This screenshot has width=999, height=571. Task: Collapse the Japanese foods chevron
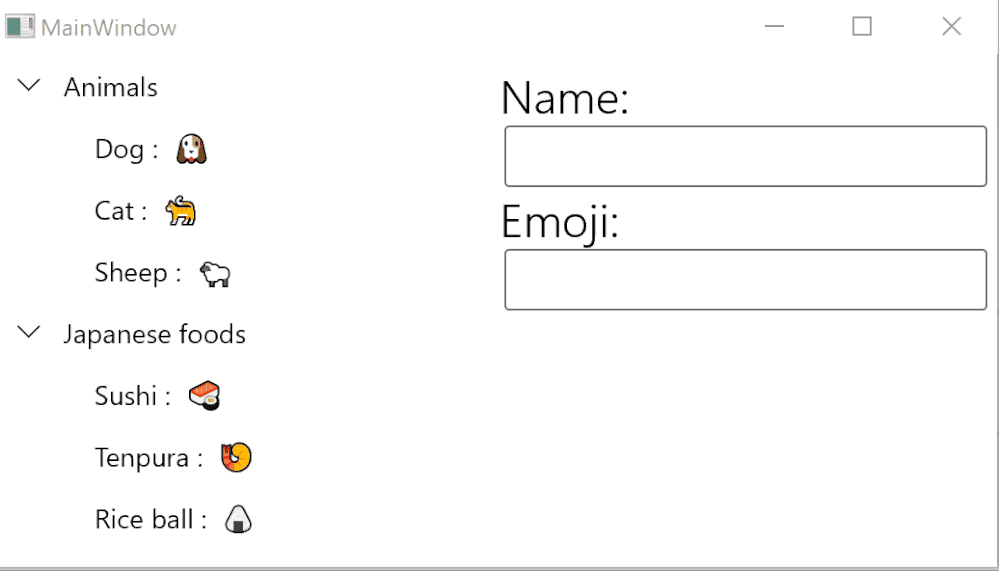pos(30,333)
